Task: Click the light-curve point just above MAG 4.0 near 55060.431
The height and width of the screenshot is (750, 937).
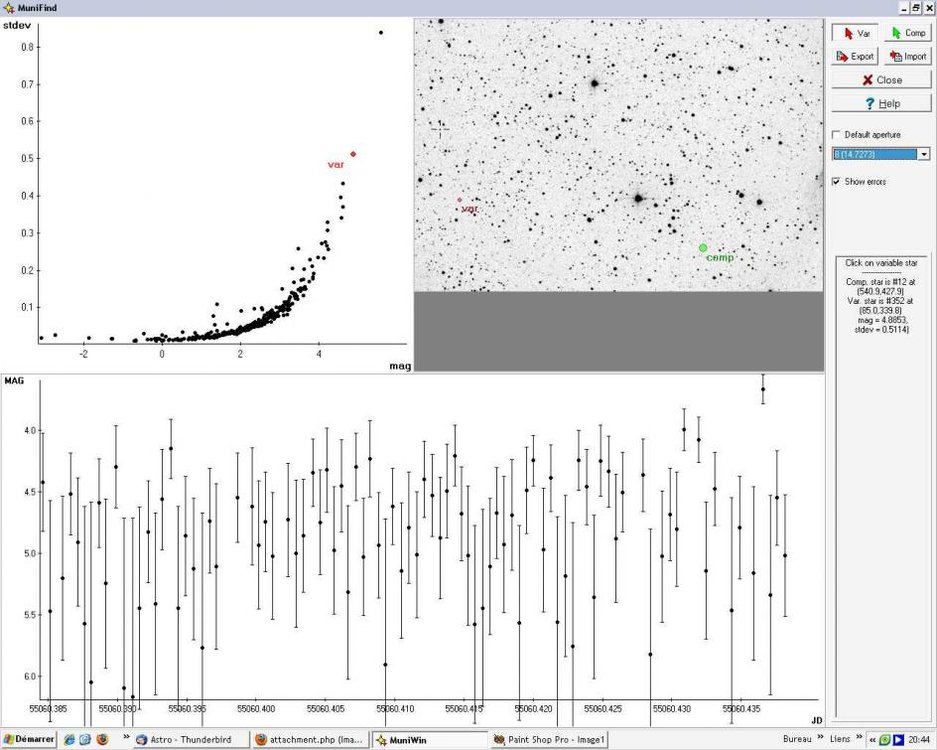Action: click(x=684, y=430)
